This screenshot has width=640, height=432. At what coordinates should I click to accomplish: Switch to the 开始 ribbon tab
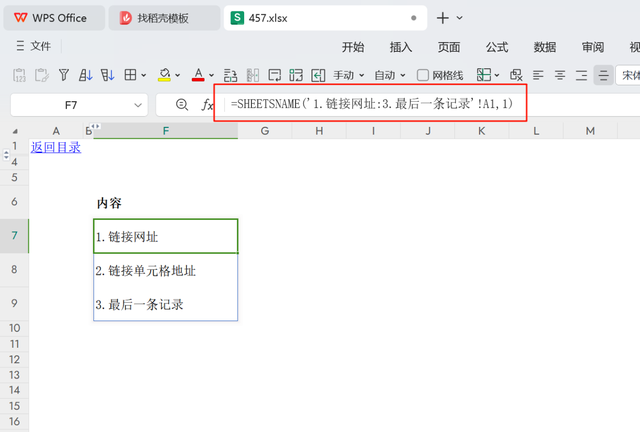(353, 47)
